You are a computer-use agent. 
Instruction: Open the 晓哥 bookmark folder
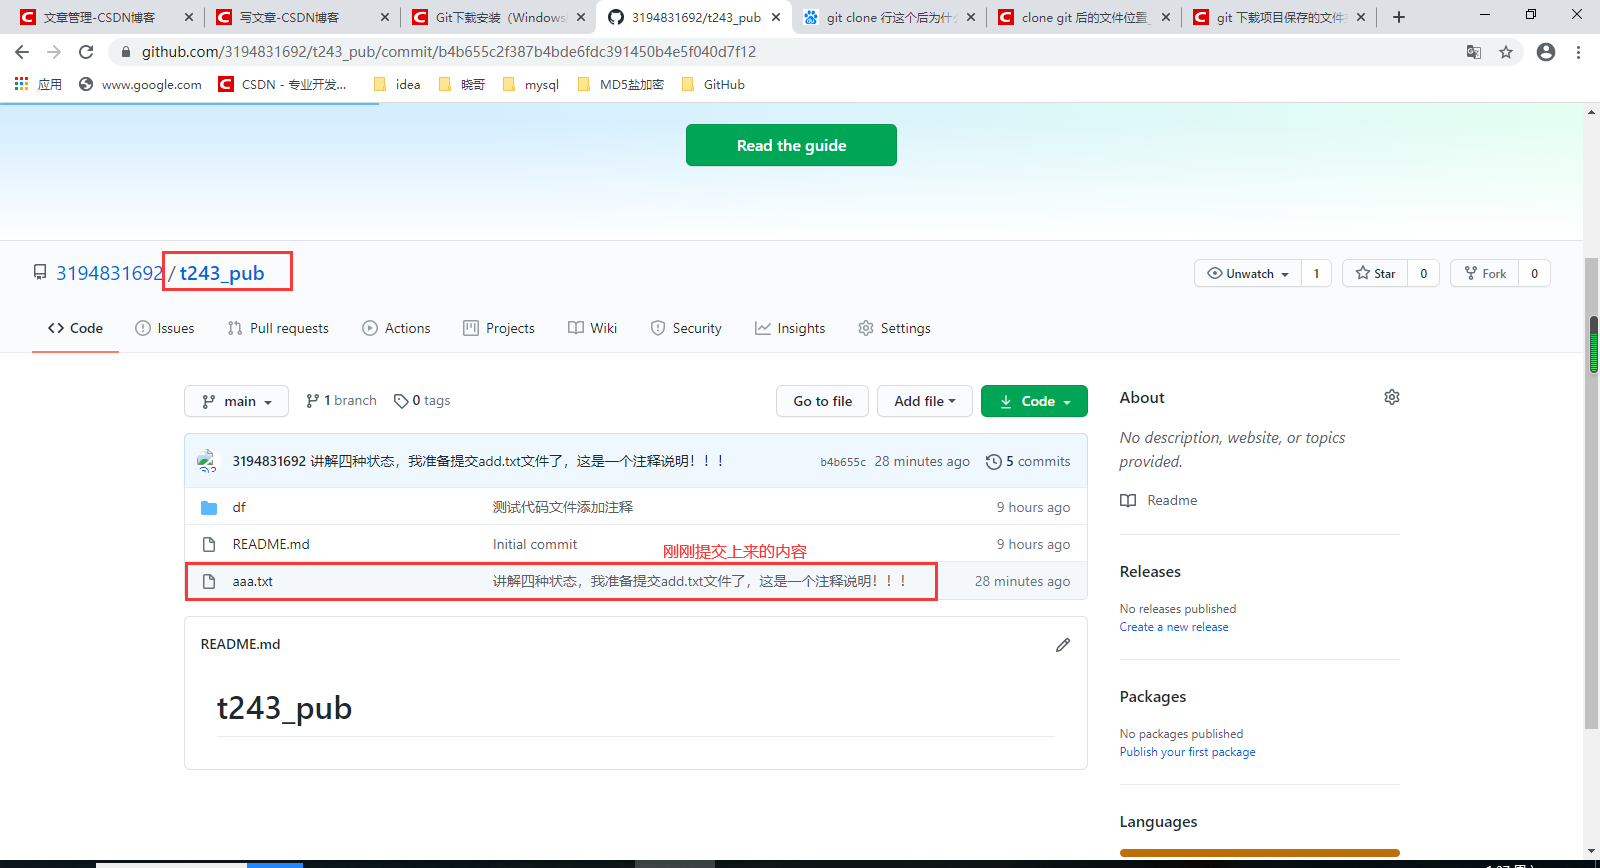(462, 84)
